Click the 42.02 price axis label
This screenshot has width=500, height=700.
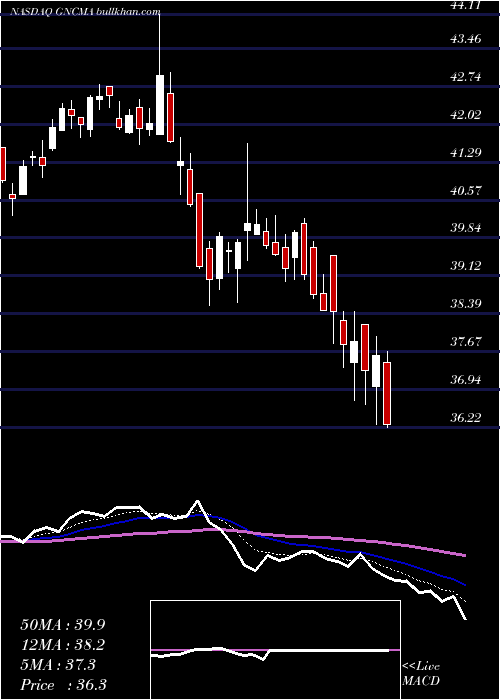pyautogui.click(x=466, y=115)
